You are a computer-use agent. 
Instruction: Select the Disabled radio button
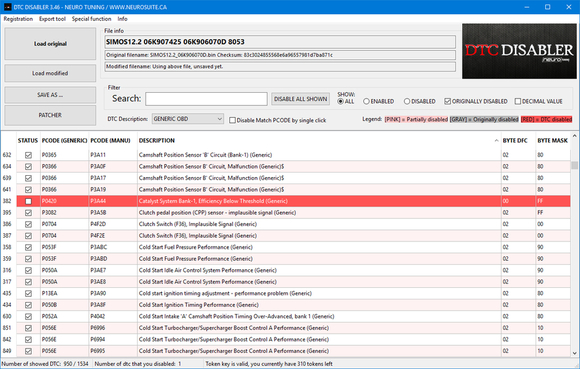pos(407,101)
